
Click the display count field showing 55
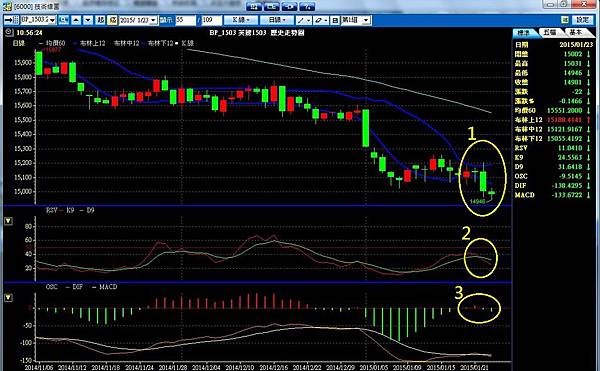[186, 20]
